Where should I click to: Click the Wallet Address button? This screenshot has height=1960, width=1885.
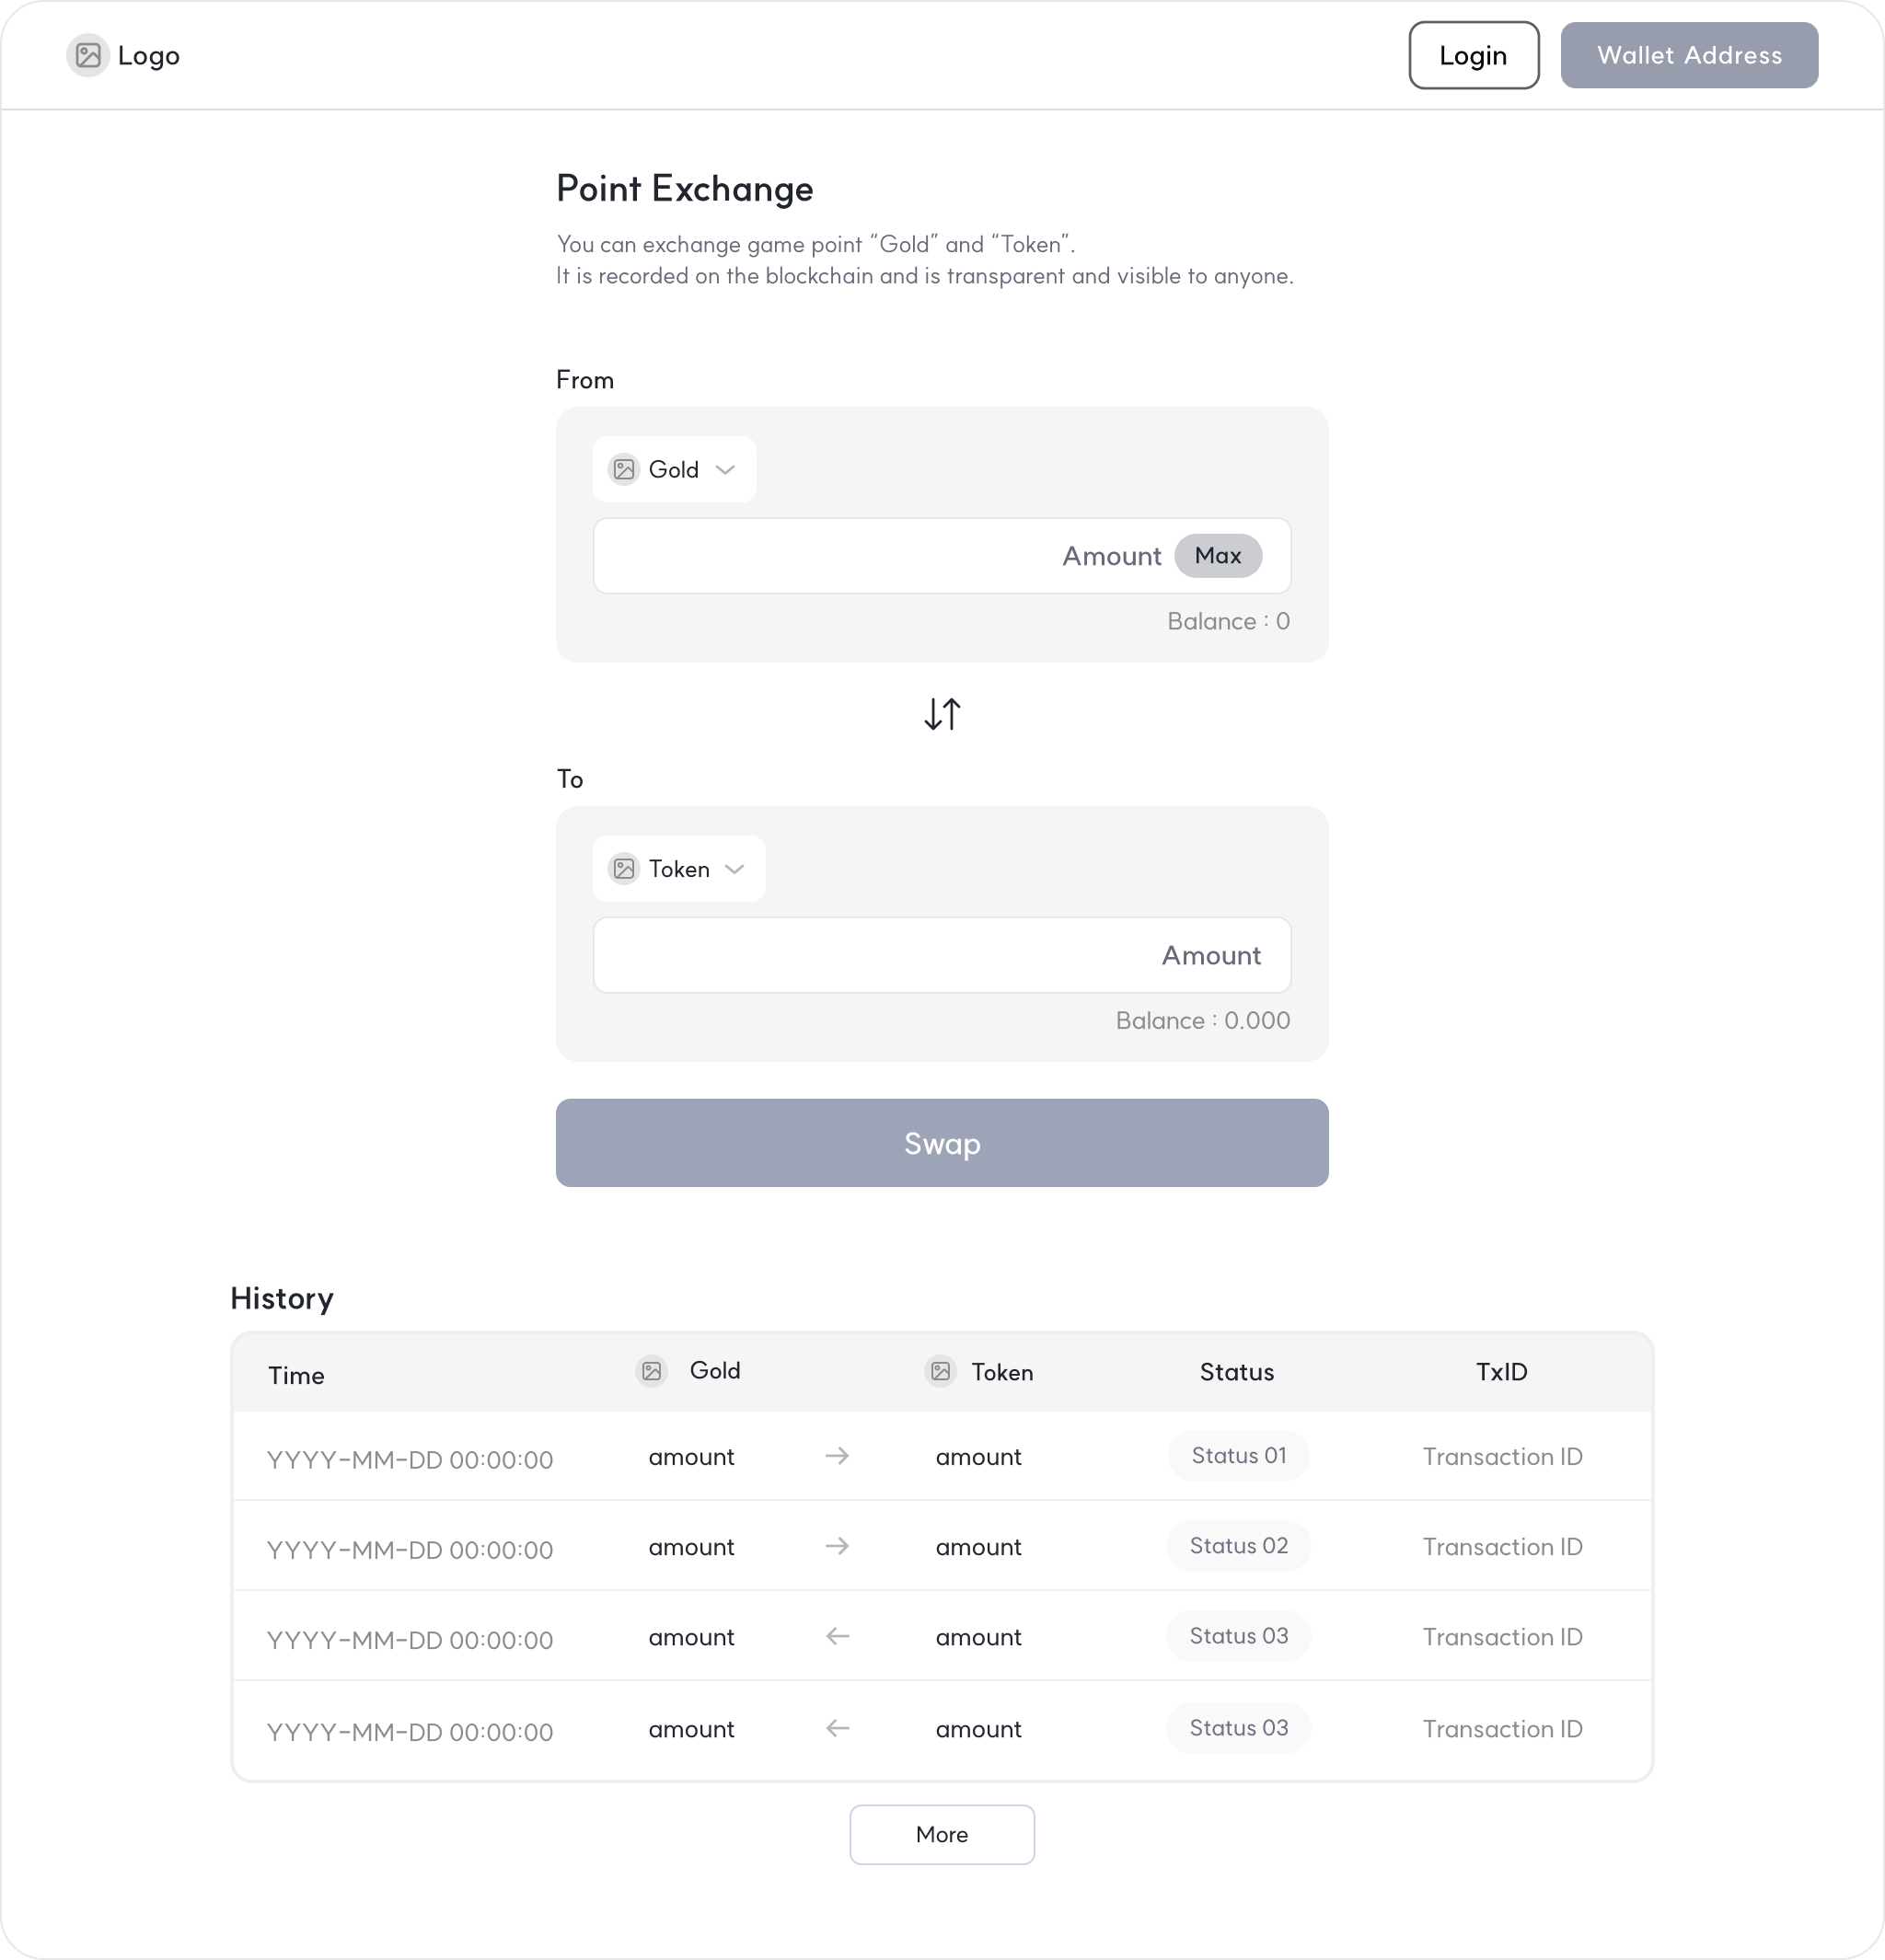click(x=1689, y=55)
